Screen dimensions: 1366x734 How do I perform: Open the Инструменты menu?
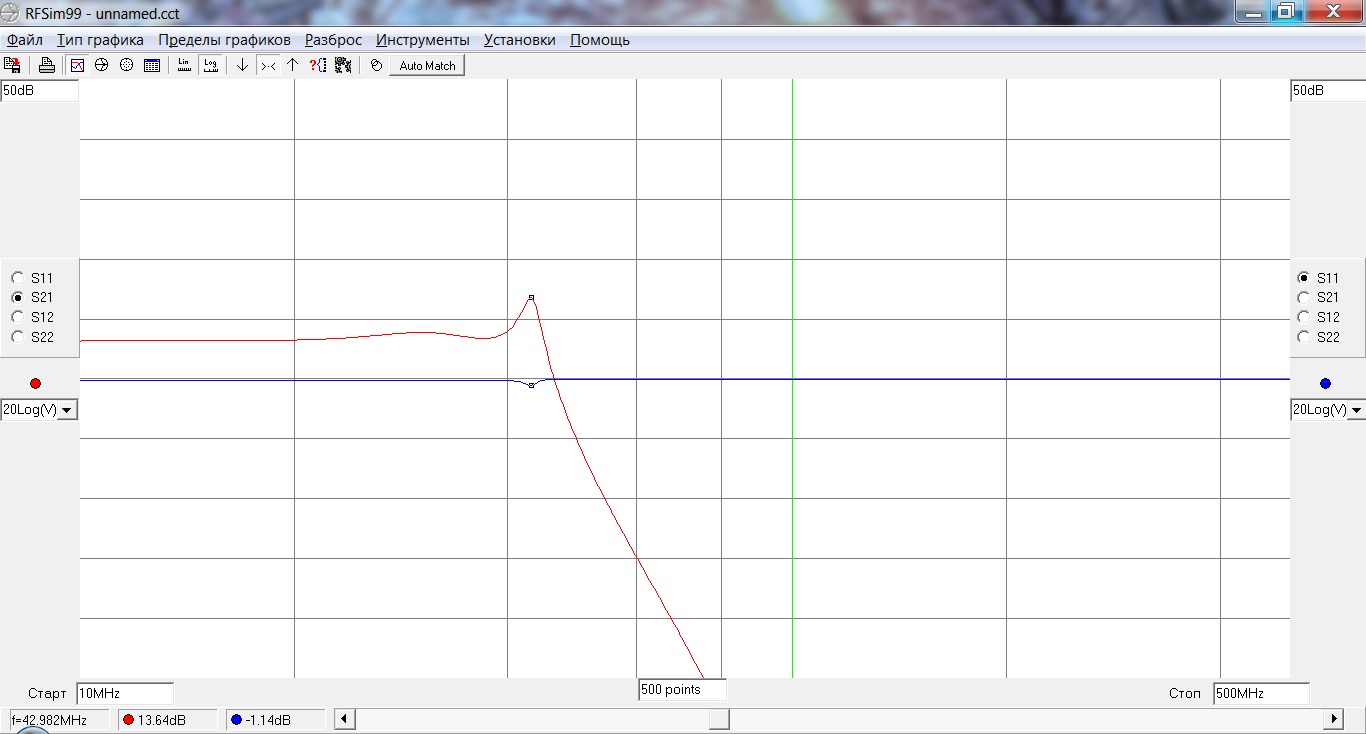click(422, 40)
